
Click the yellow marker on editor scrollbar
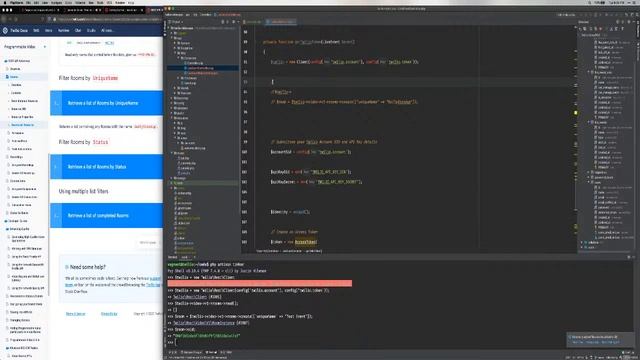[576, 113]
